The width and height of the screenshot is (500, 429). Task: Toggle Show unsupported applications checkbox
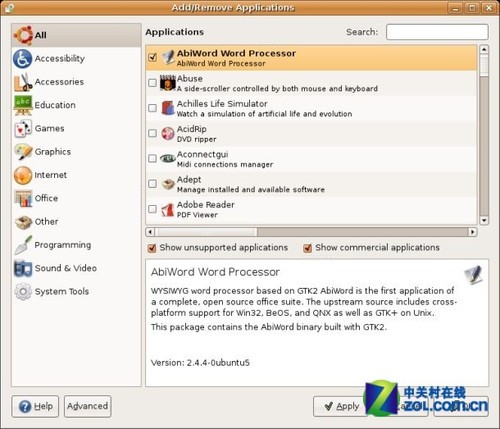(x=152, y=248)
